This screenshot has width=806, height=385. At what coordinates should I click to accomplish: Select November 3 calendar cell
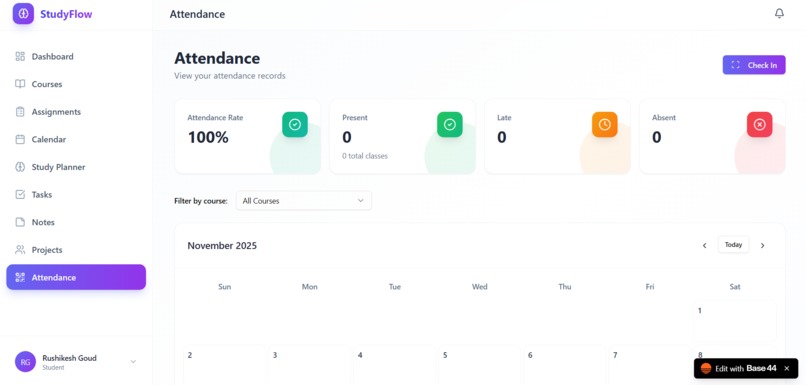coord(309,365)
